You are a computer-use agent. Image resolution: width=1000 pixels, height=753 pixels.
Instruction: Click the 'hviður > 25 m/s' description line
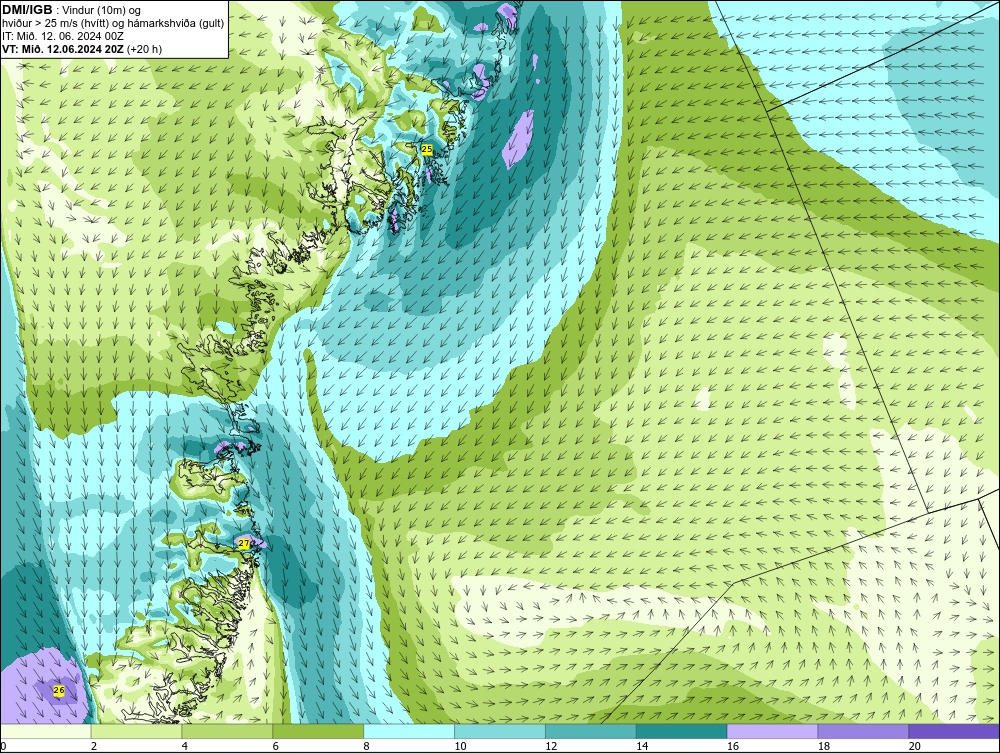113,24
